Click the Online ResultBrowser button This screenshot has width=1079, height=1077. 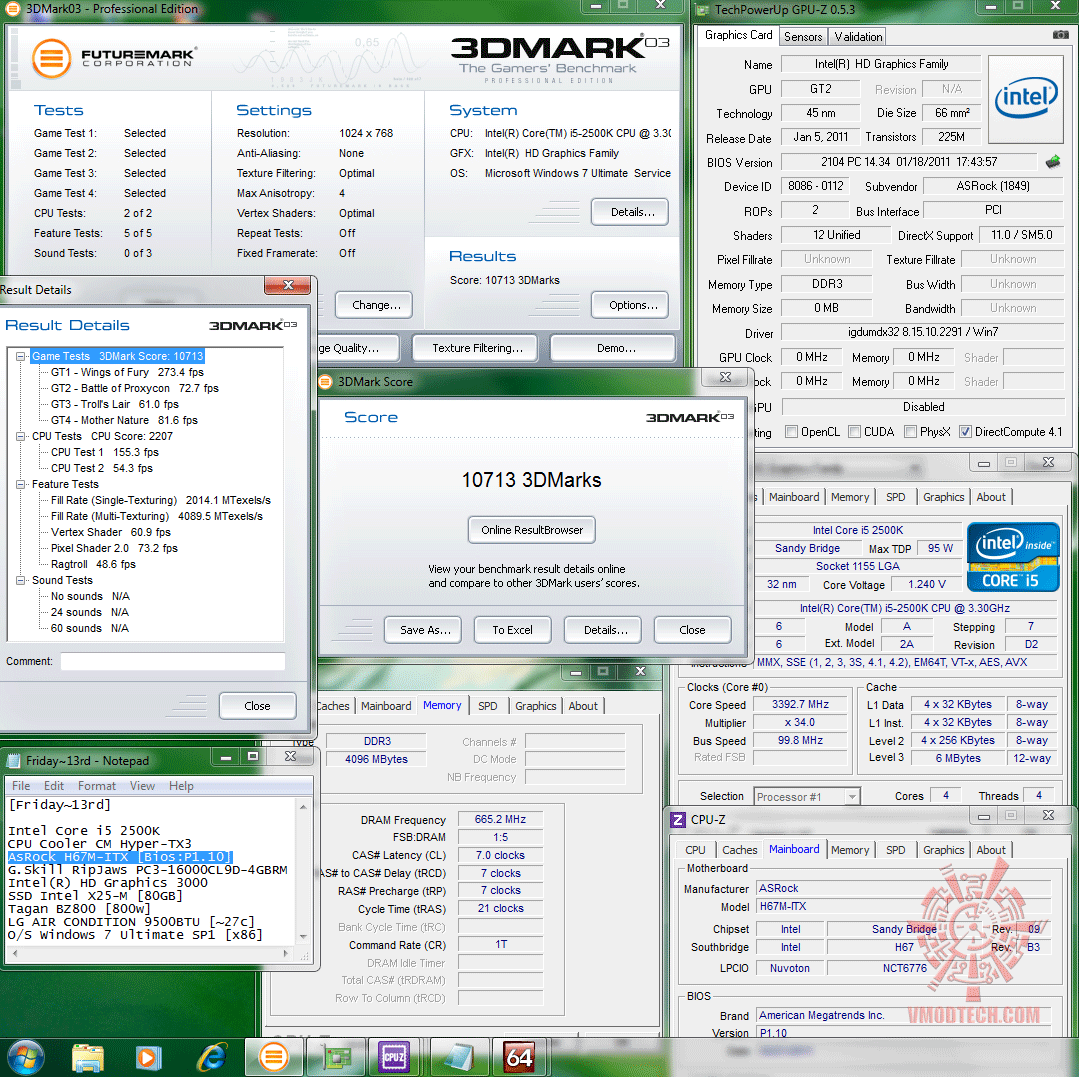point(532,530)
